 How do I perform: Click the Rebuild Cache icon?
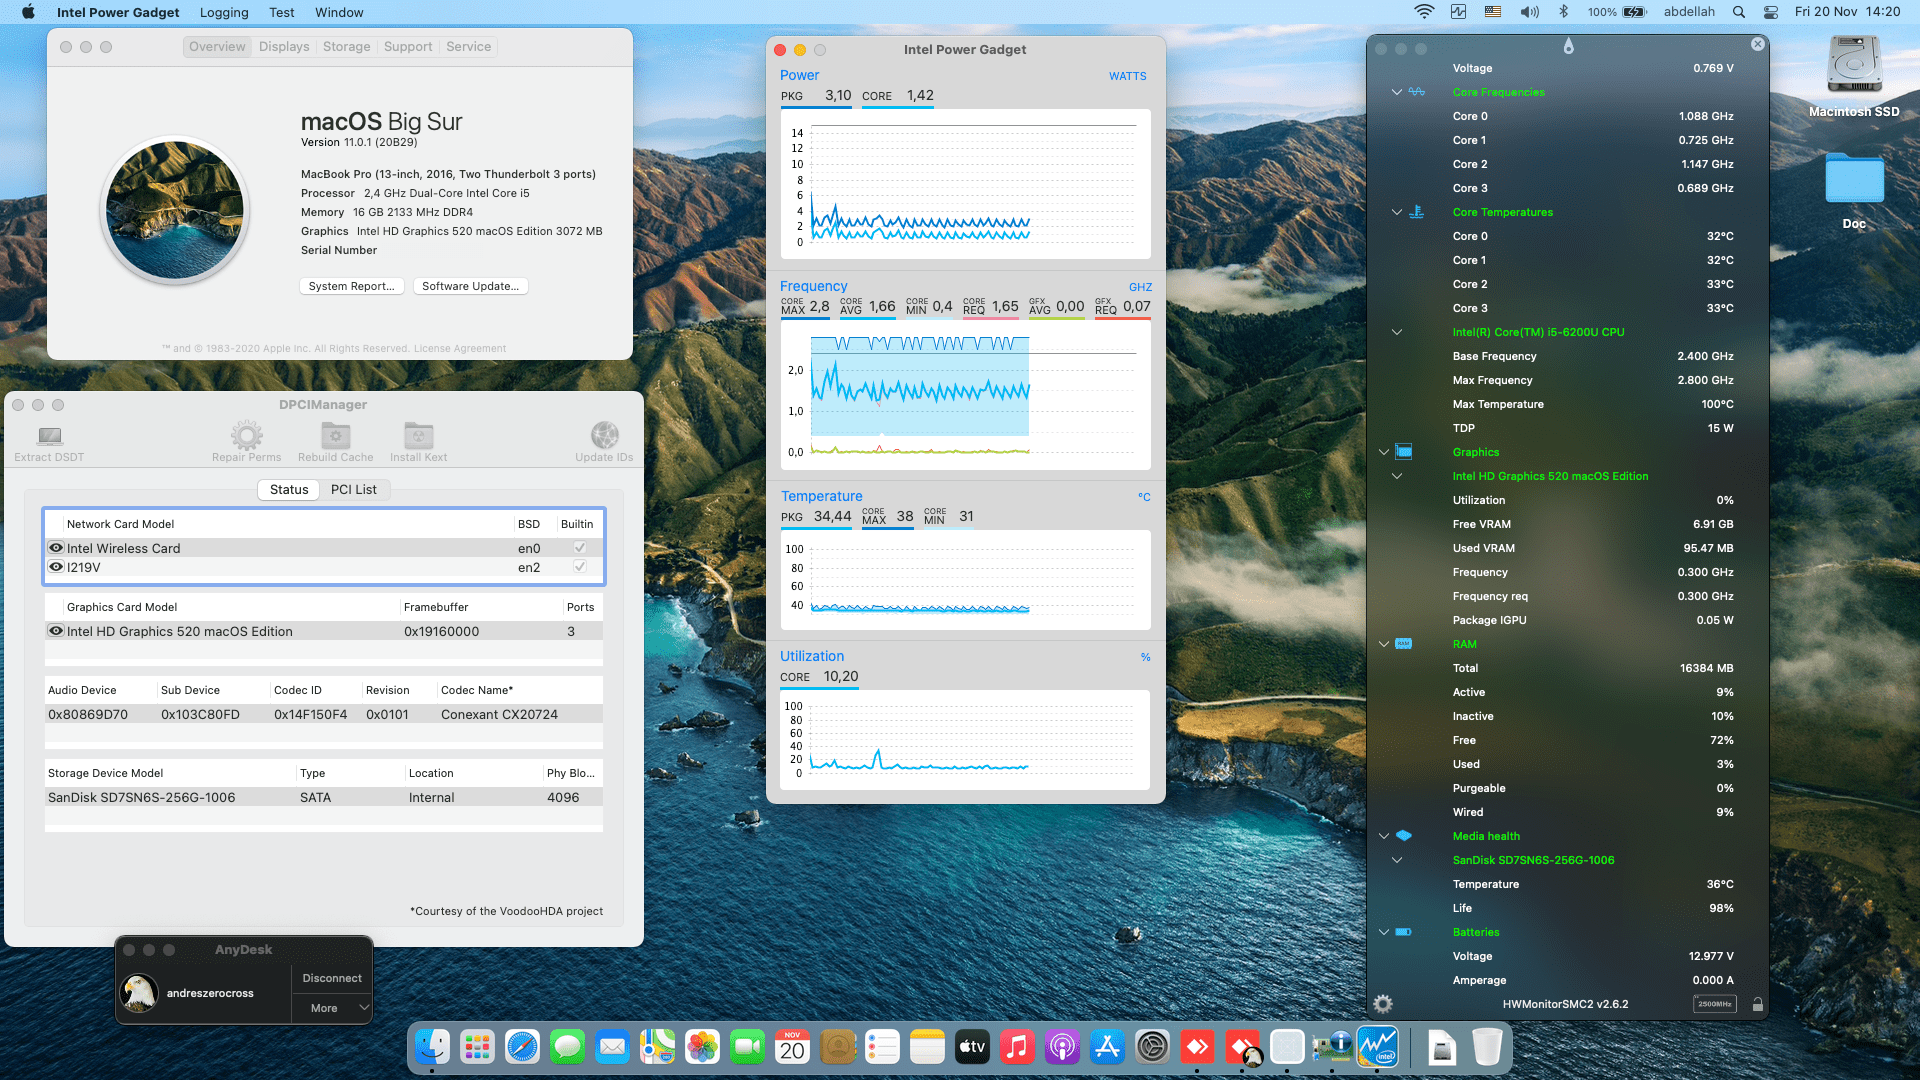click(334, 438)
